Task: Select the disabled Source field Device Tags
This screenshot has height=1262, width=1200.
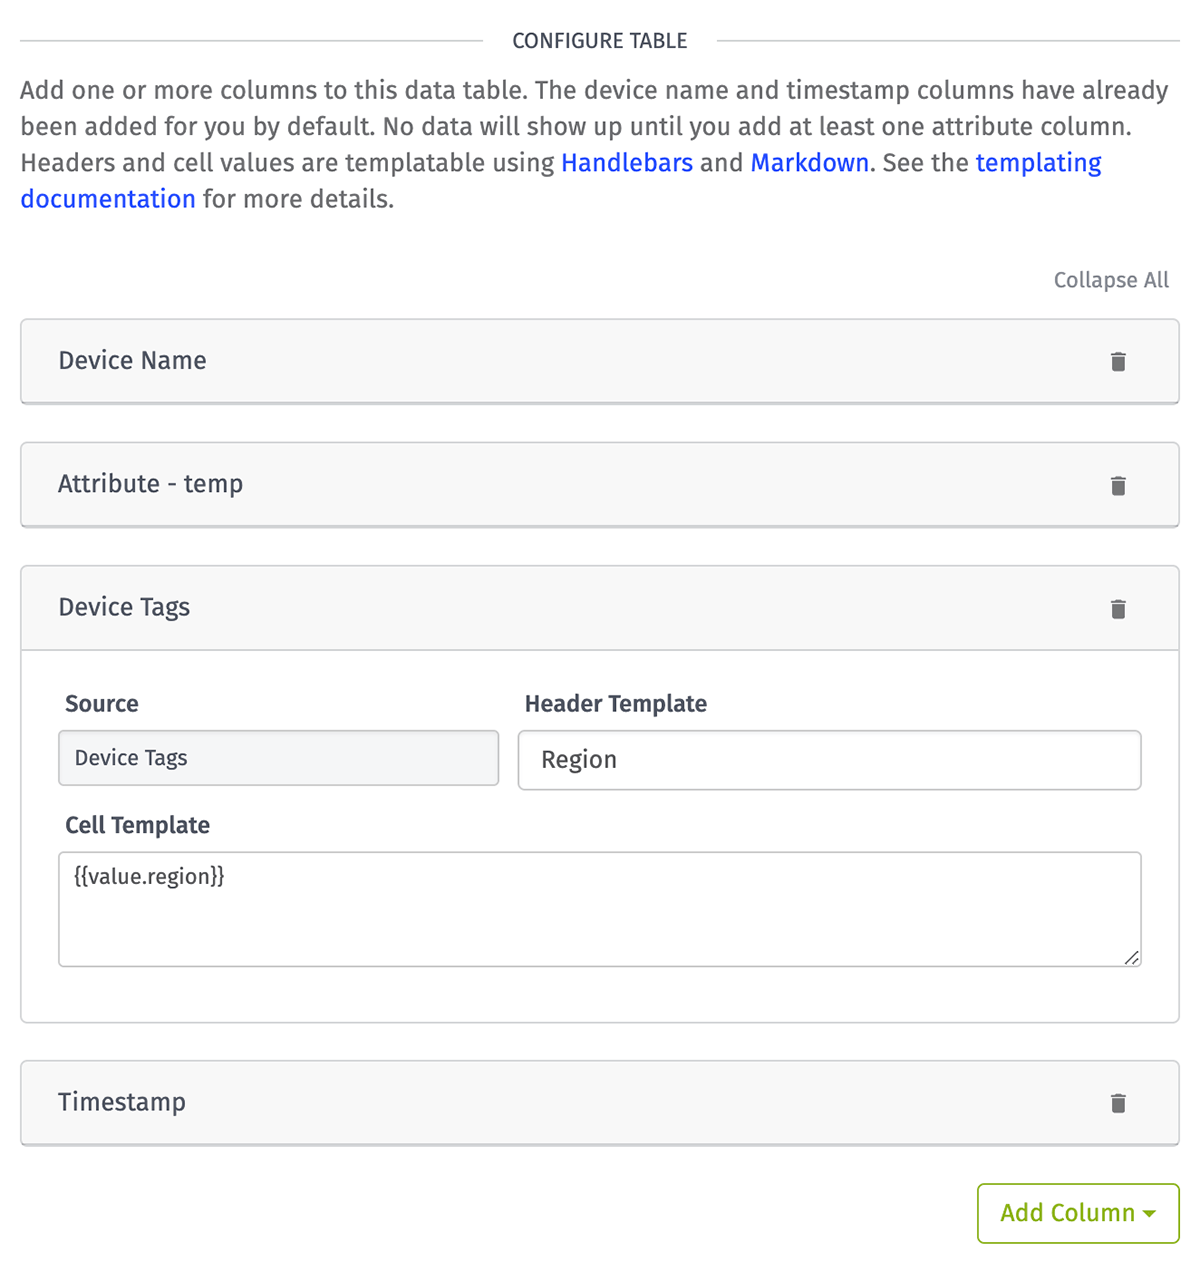Action: coord(279,758)
